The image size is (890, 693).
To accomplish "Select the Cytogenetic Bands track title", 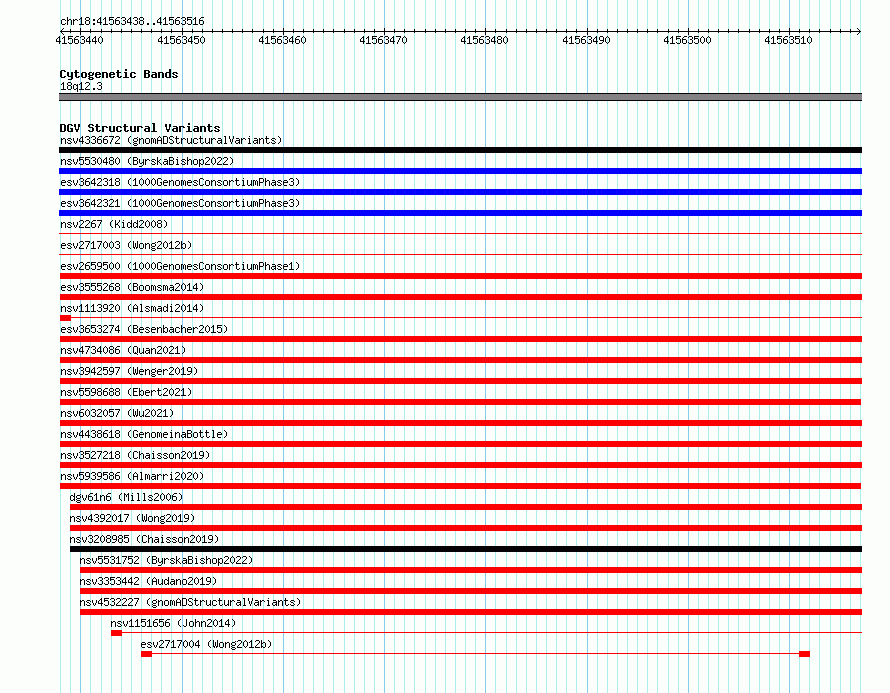I will click(x=119, y=74).
